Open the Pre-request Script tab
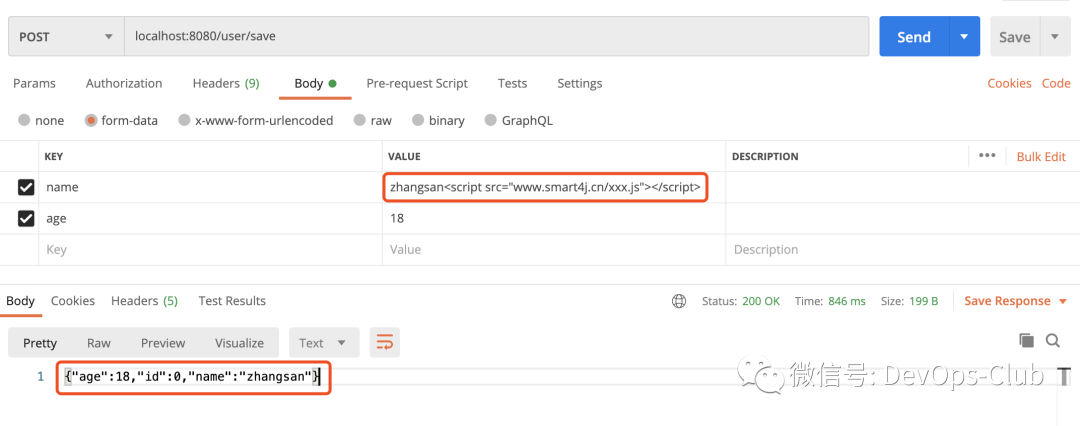This screenshot has height=426, width=1080. (417, 83)
